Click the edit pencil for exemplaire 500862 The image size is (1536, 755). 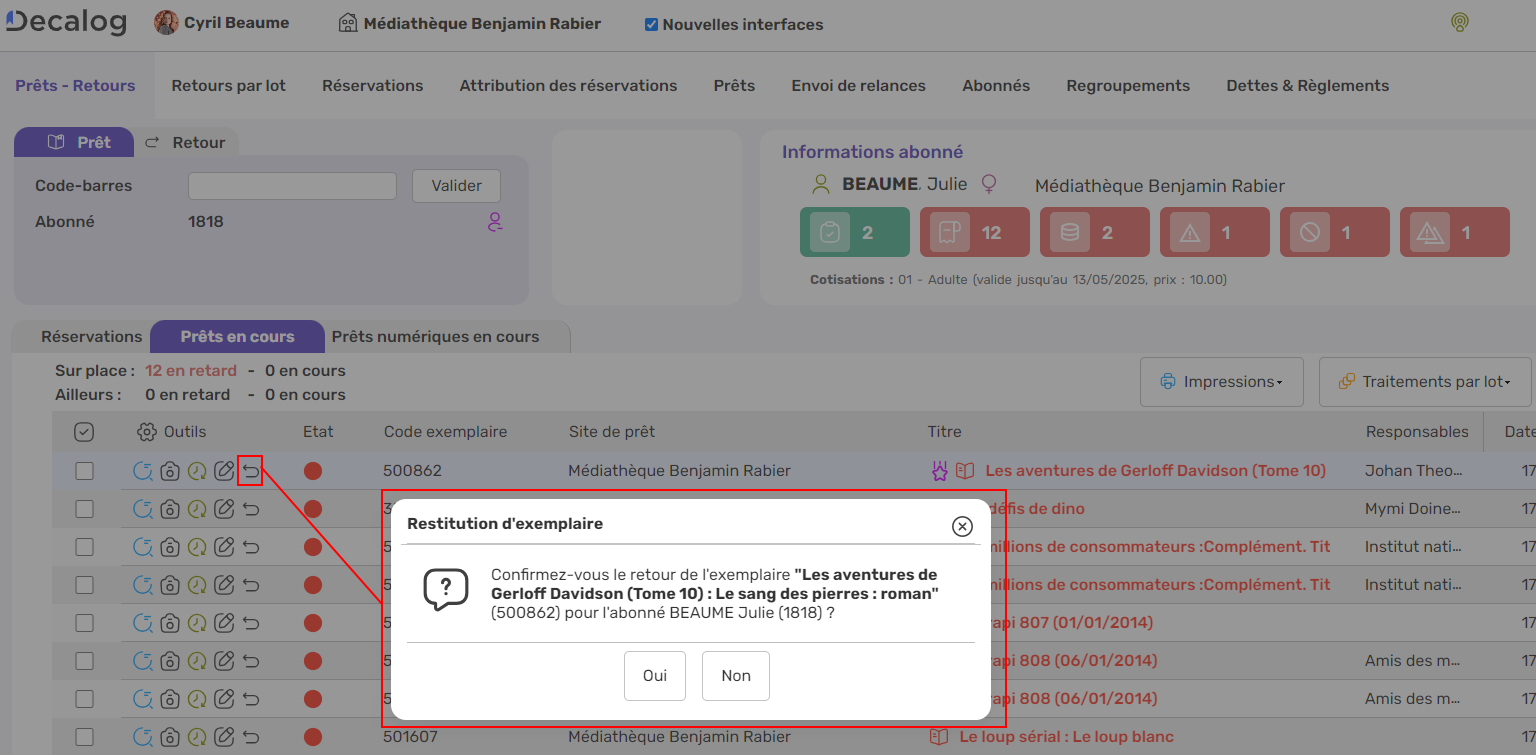tap(224, 470)
